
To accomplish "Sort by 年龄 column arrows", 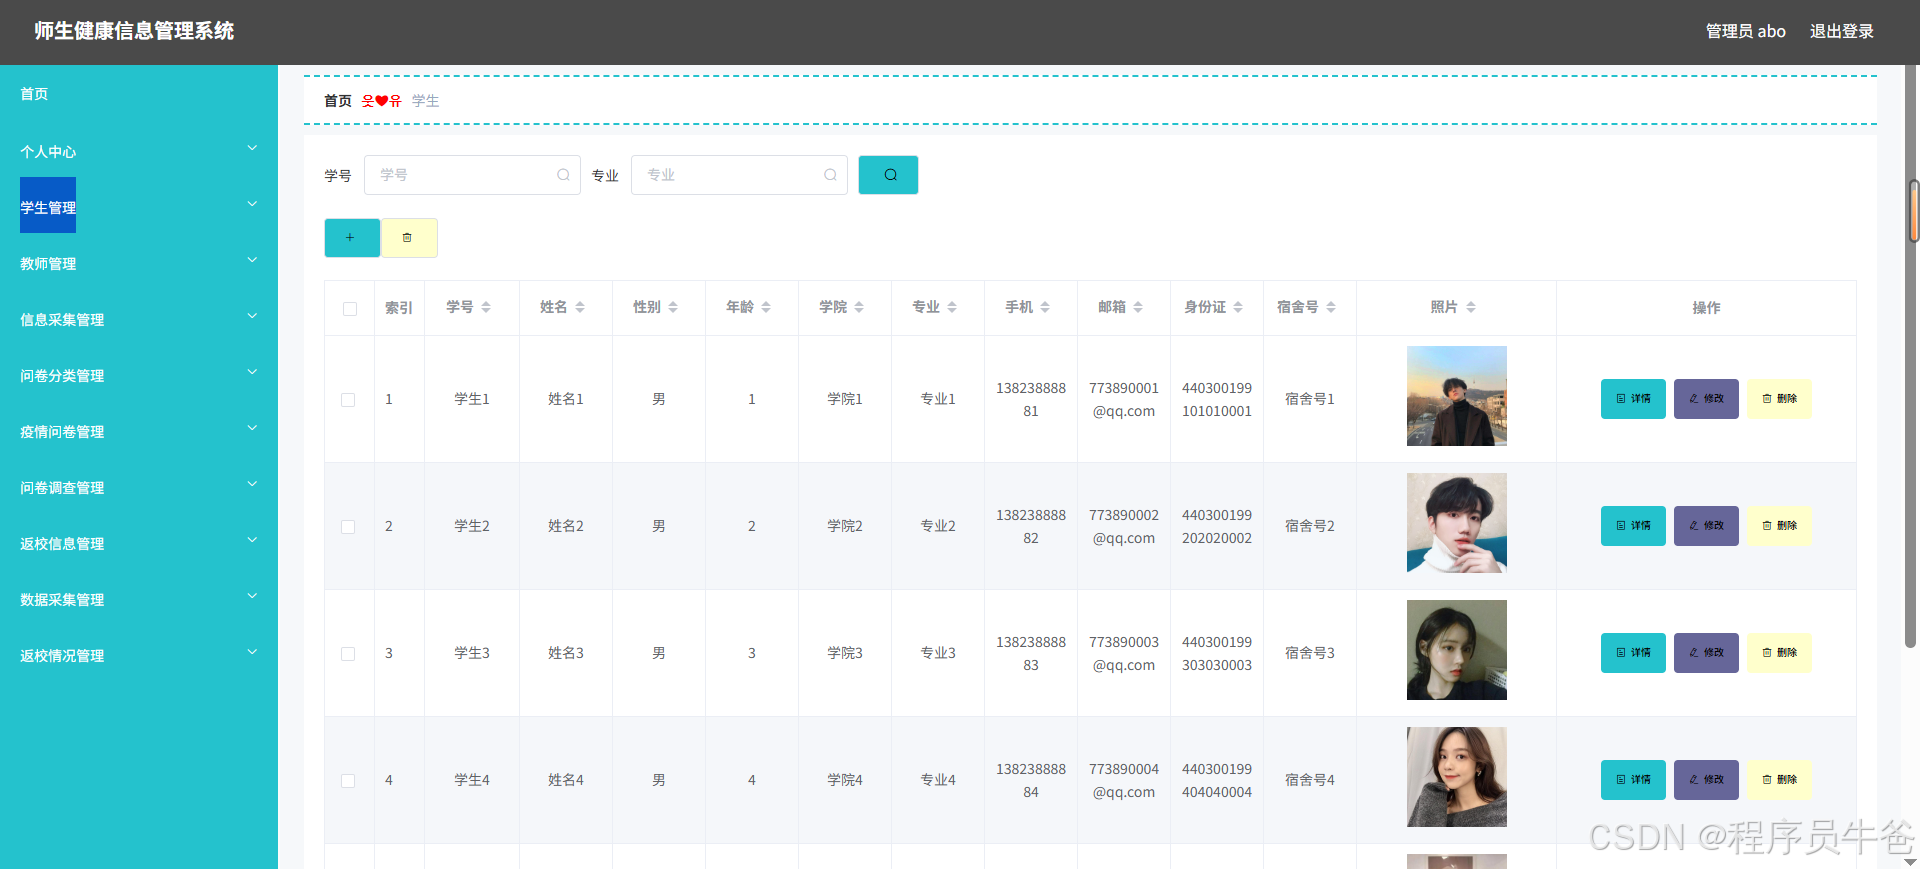I will (x=766, y=307).
